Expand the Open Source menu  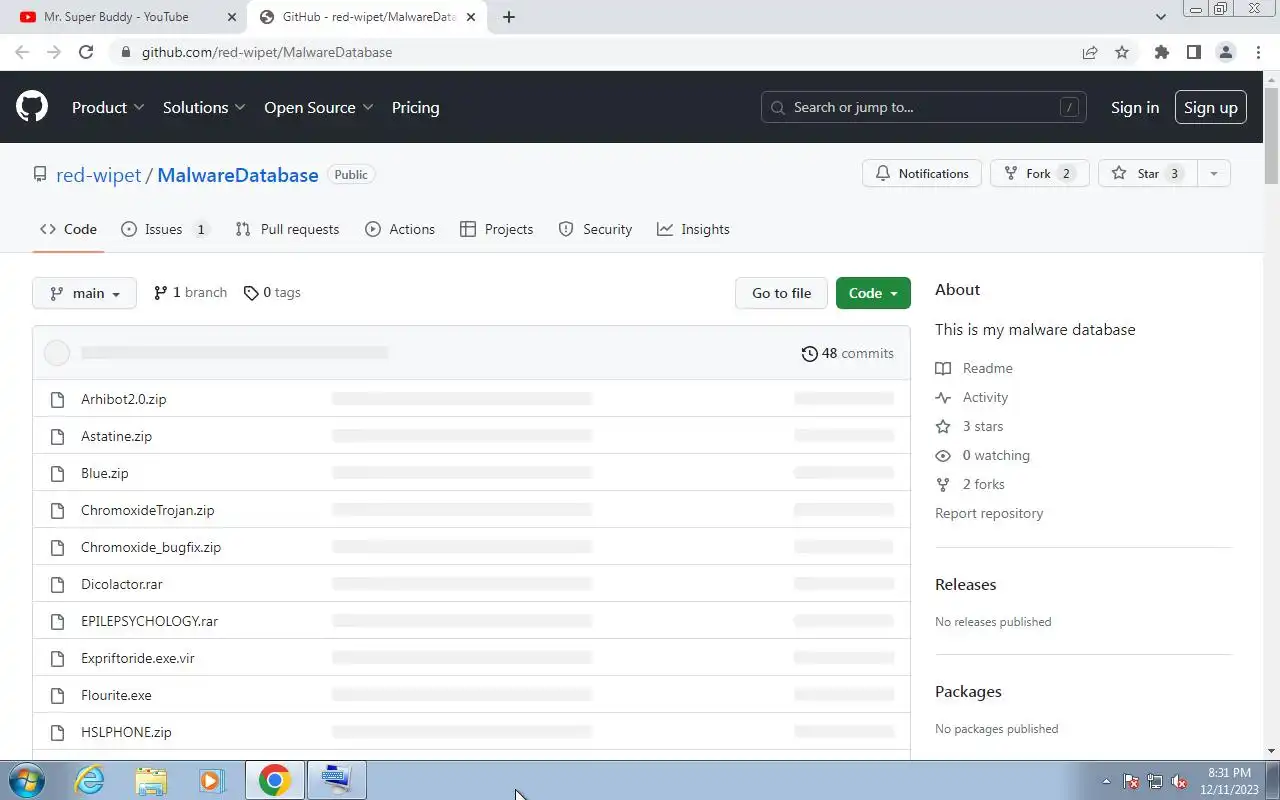pyautogui.click(x=319, y=107)
